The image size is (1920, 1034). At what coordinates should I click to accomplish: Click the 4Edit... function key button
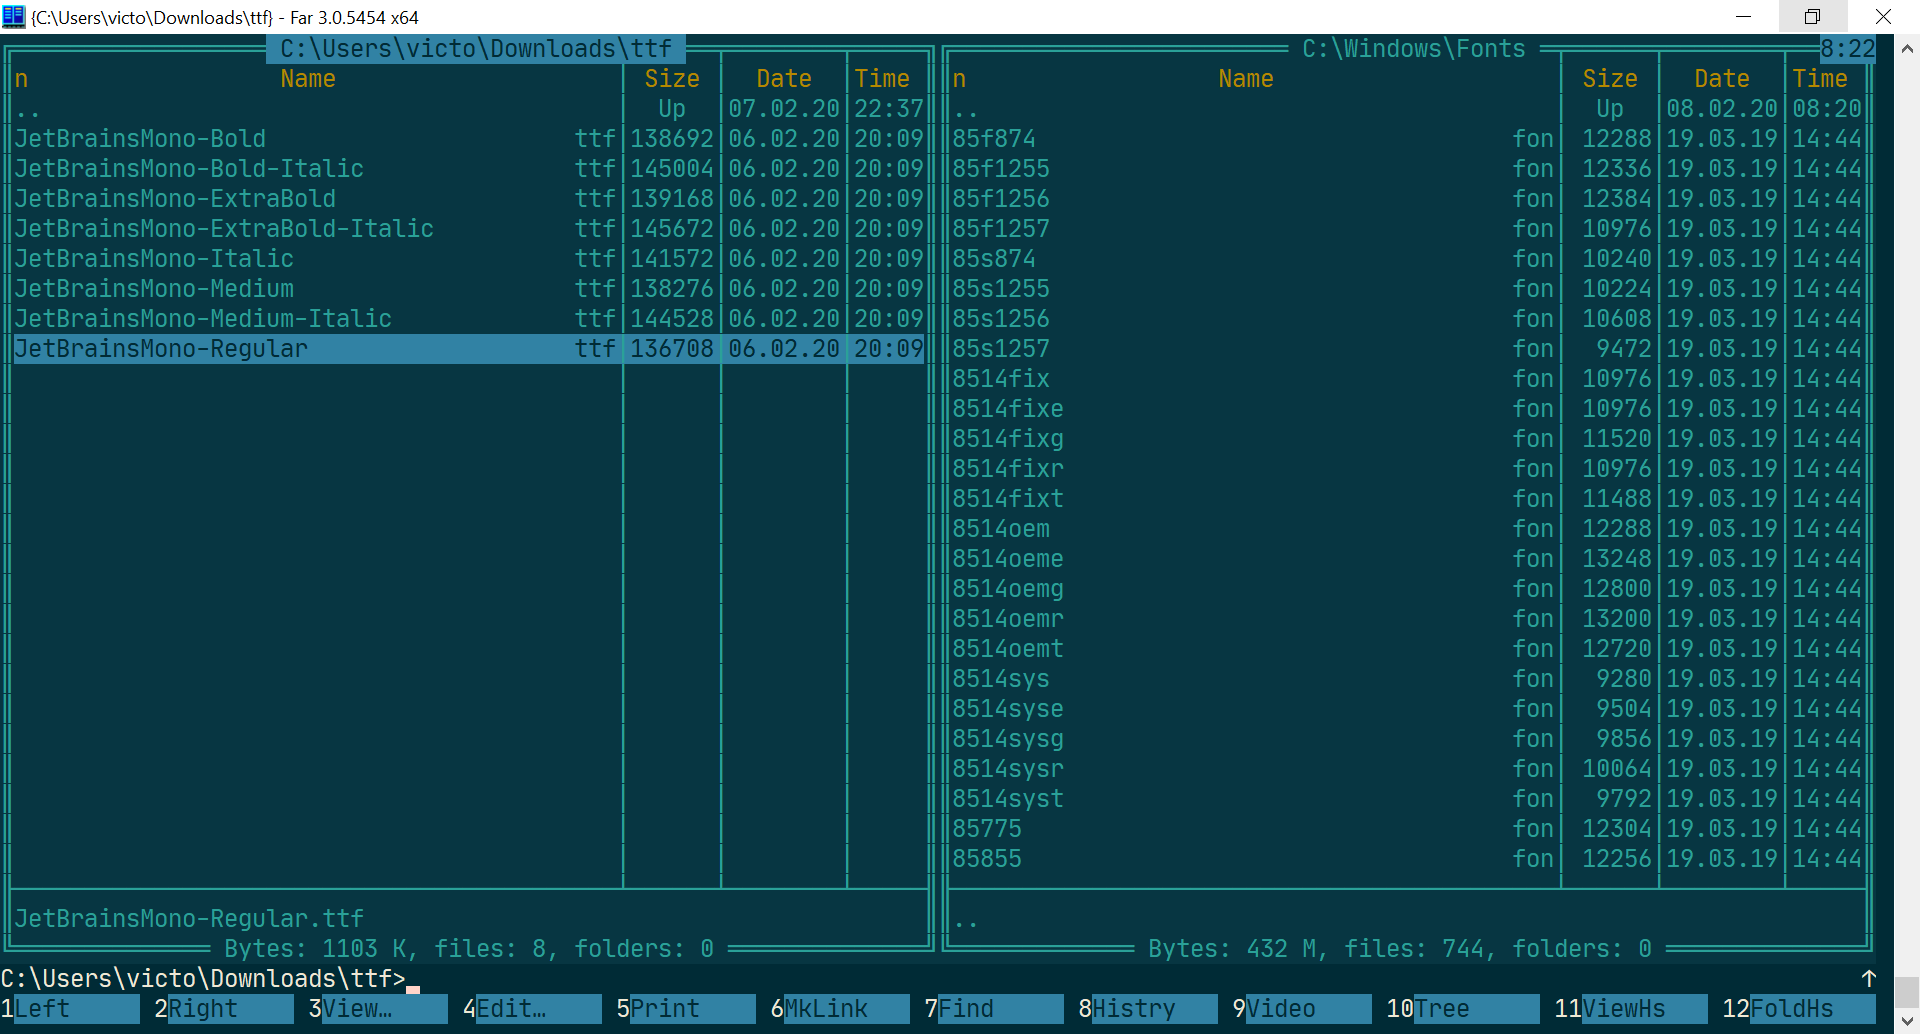[x=532, y=1008]
